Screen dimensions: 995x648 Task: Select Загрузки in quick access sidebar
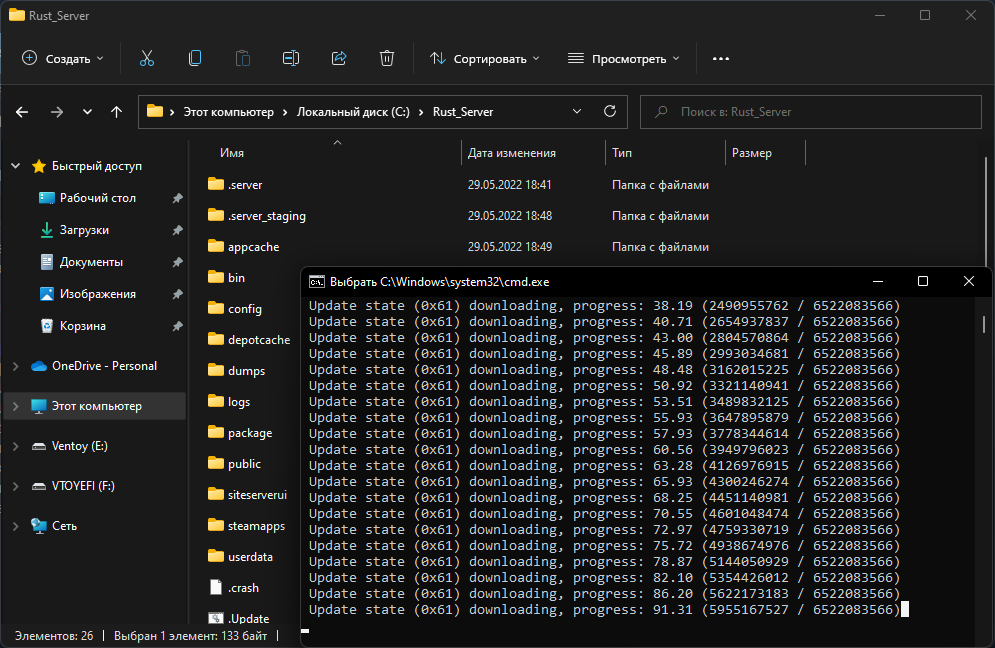(x=84, y=230)
